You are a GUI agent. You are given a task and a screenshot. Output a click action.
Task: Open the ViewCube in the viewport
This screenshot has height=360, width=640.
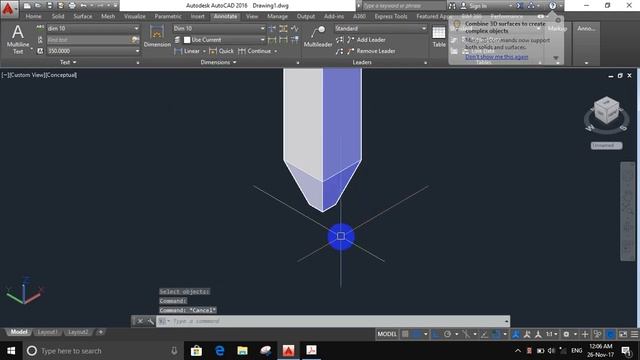[x=606, y=110]
